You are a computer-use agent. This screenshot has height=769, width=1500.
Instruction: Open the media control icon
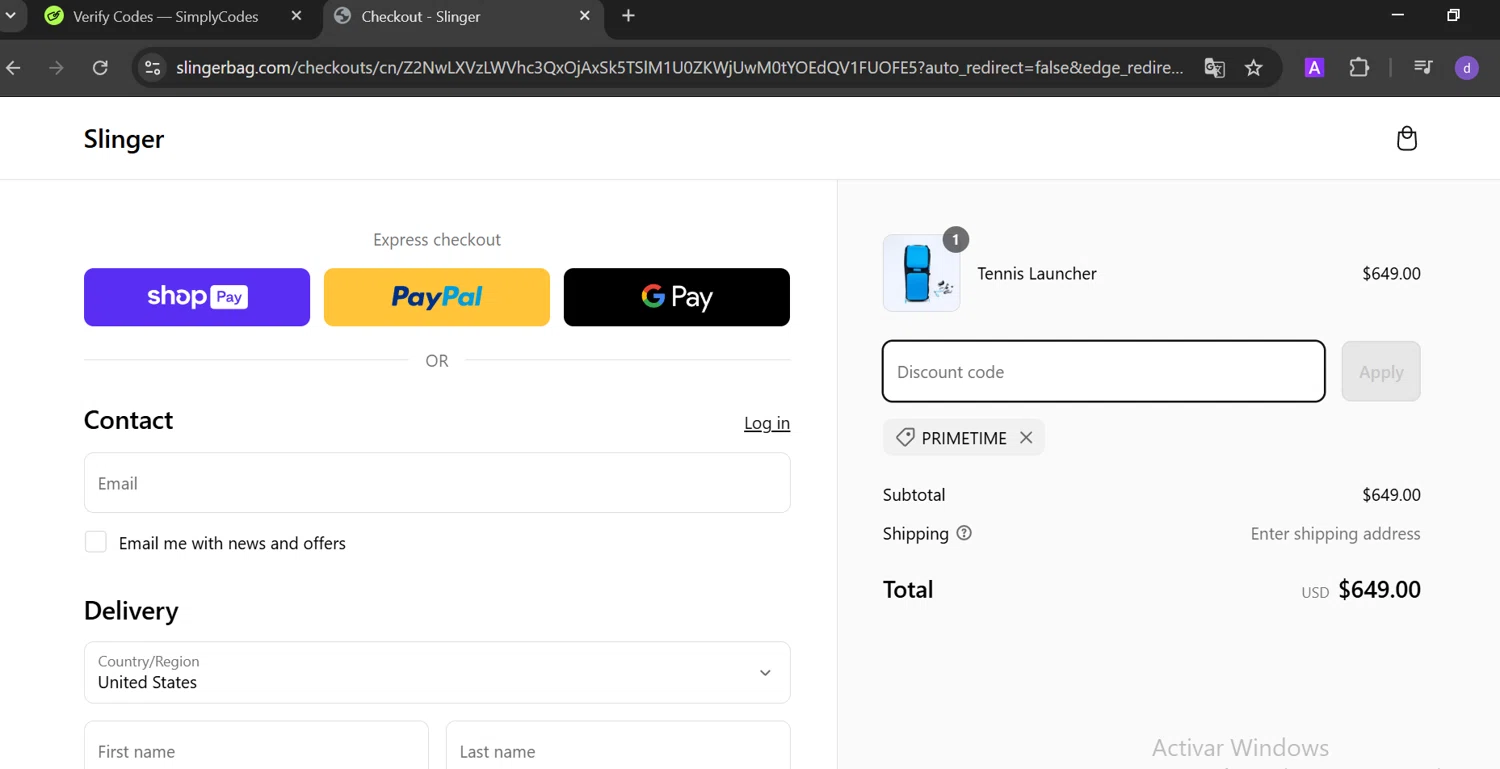[x=1423, y=68]
